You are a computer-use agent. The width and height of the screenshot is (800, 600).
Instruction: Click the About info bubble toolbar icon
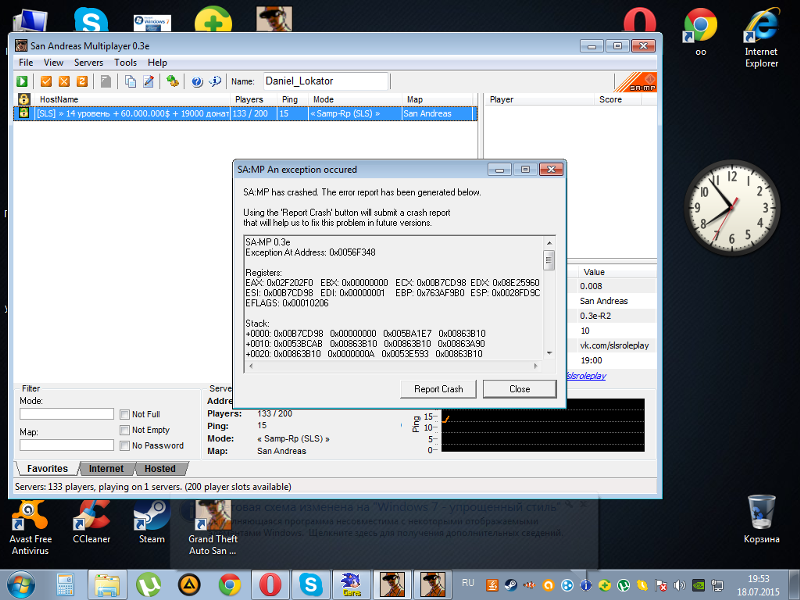[x=215, y=82]
